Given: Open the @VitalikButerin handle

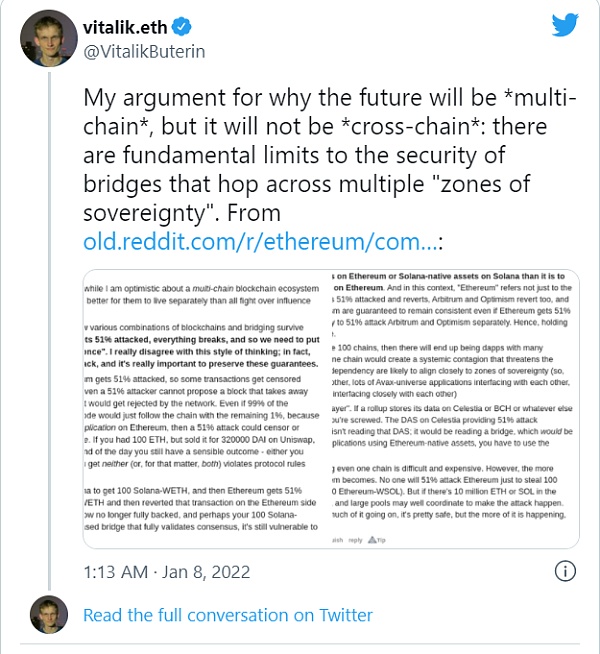Looking at the screenshot, I should coord(144,52).
